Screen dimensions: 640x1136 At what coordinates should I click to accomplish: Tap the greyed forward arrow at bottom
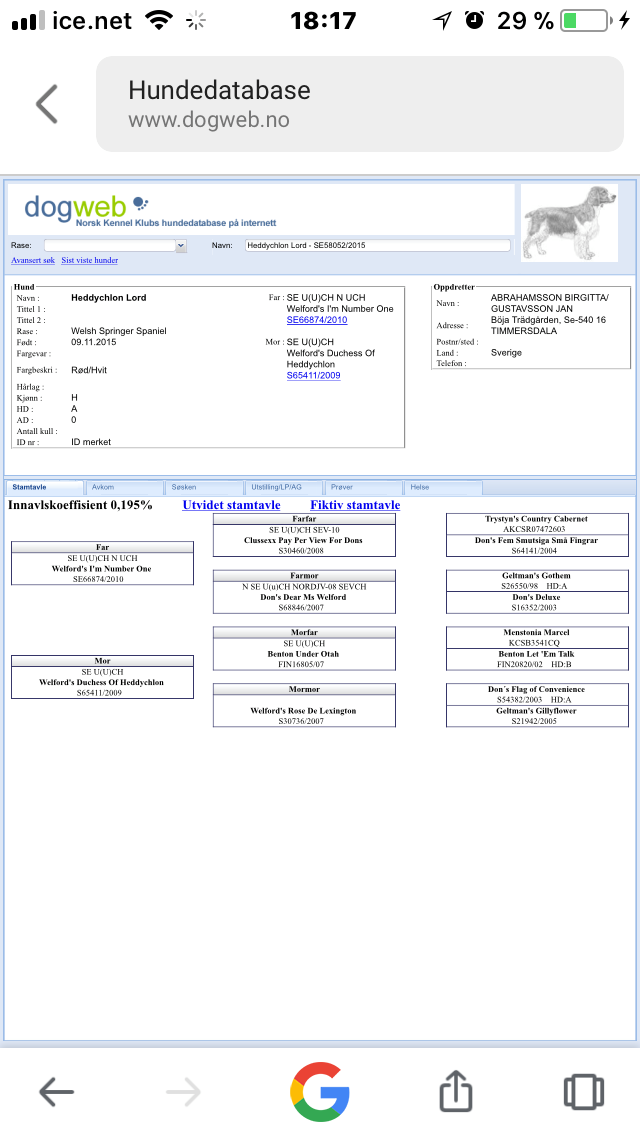point(183,1091)
